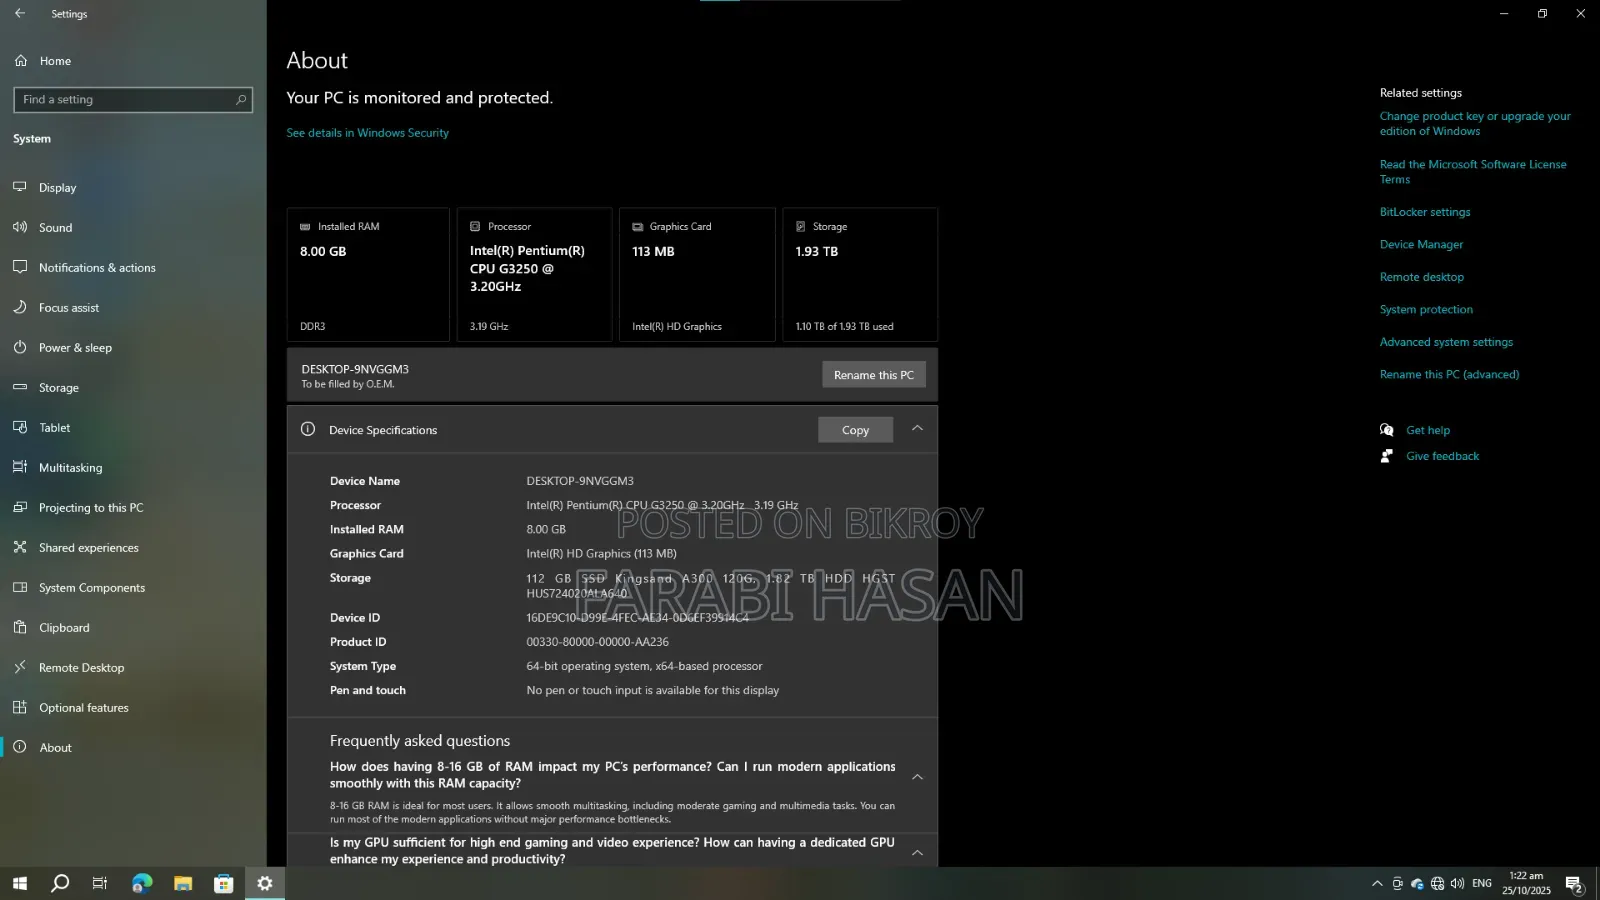Open Rename this PC (advanced) link

[1449, 375]
